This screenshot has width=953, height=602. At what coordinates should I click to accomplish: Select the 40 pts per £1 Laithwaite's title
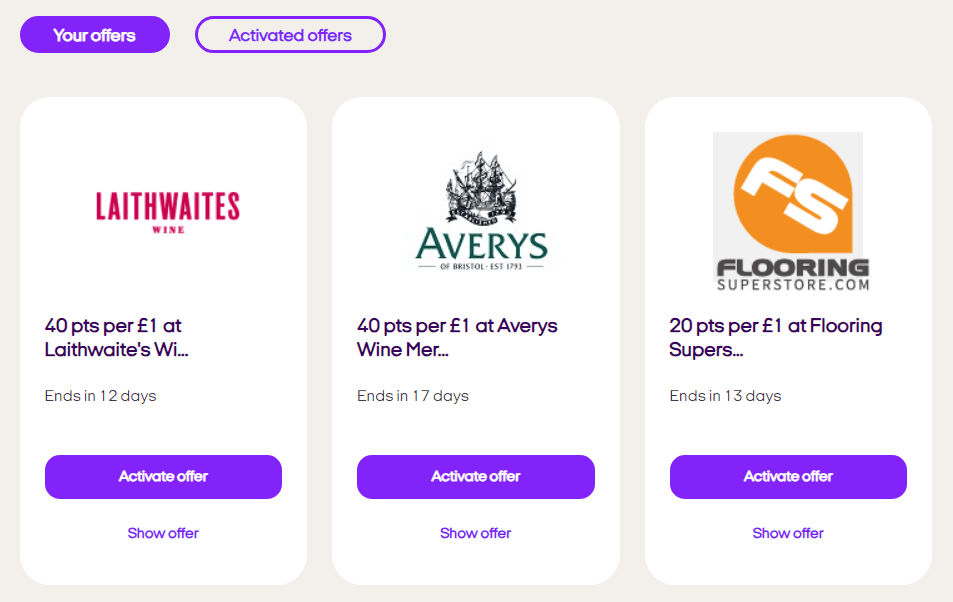click(117, 337)
